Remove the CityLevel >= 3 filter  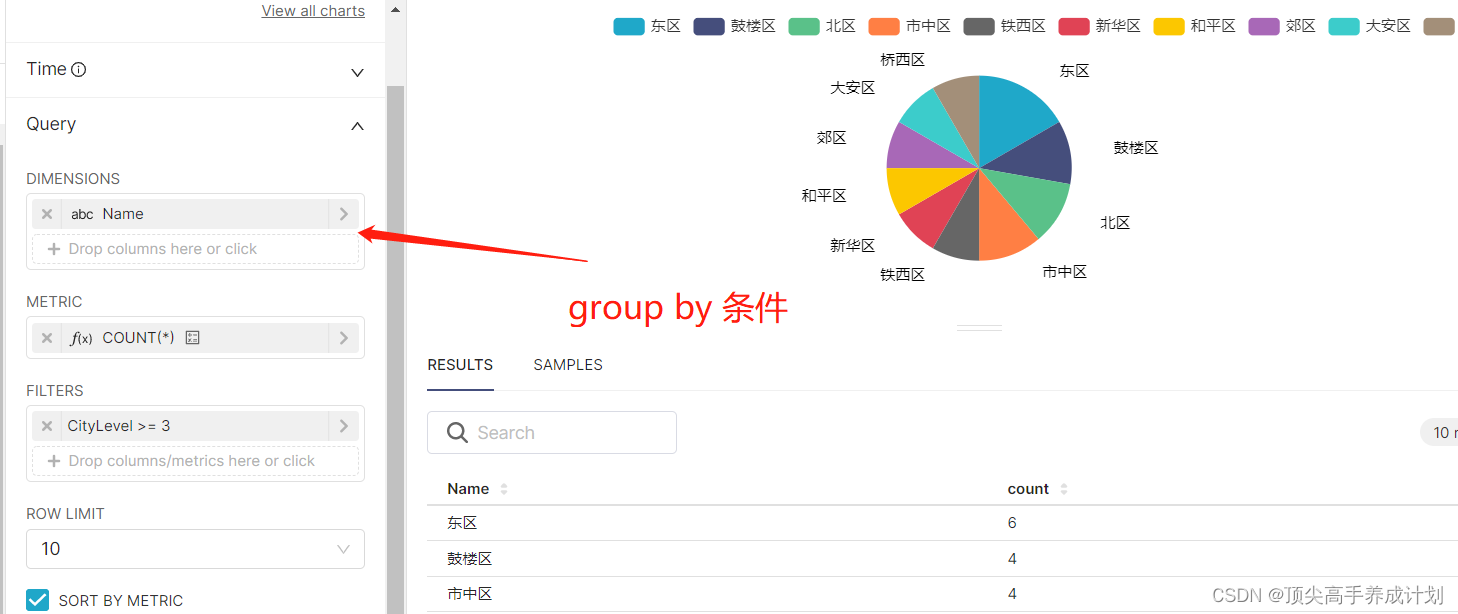tap(46, 425)
